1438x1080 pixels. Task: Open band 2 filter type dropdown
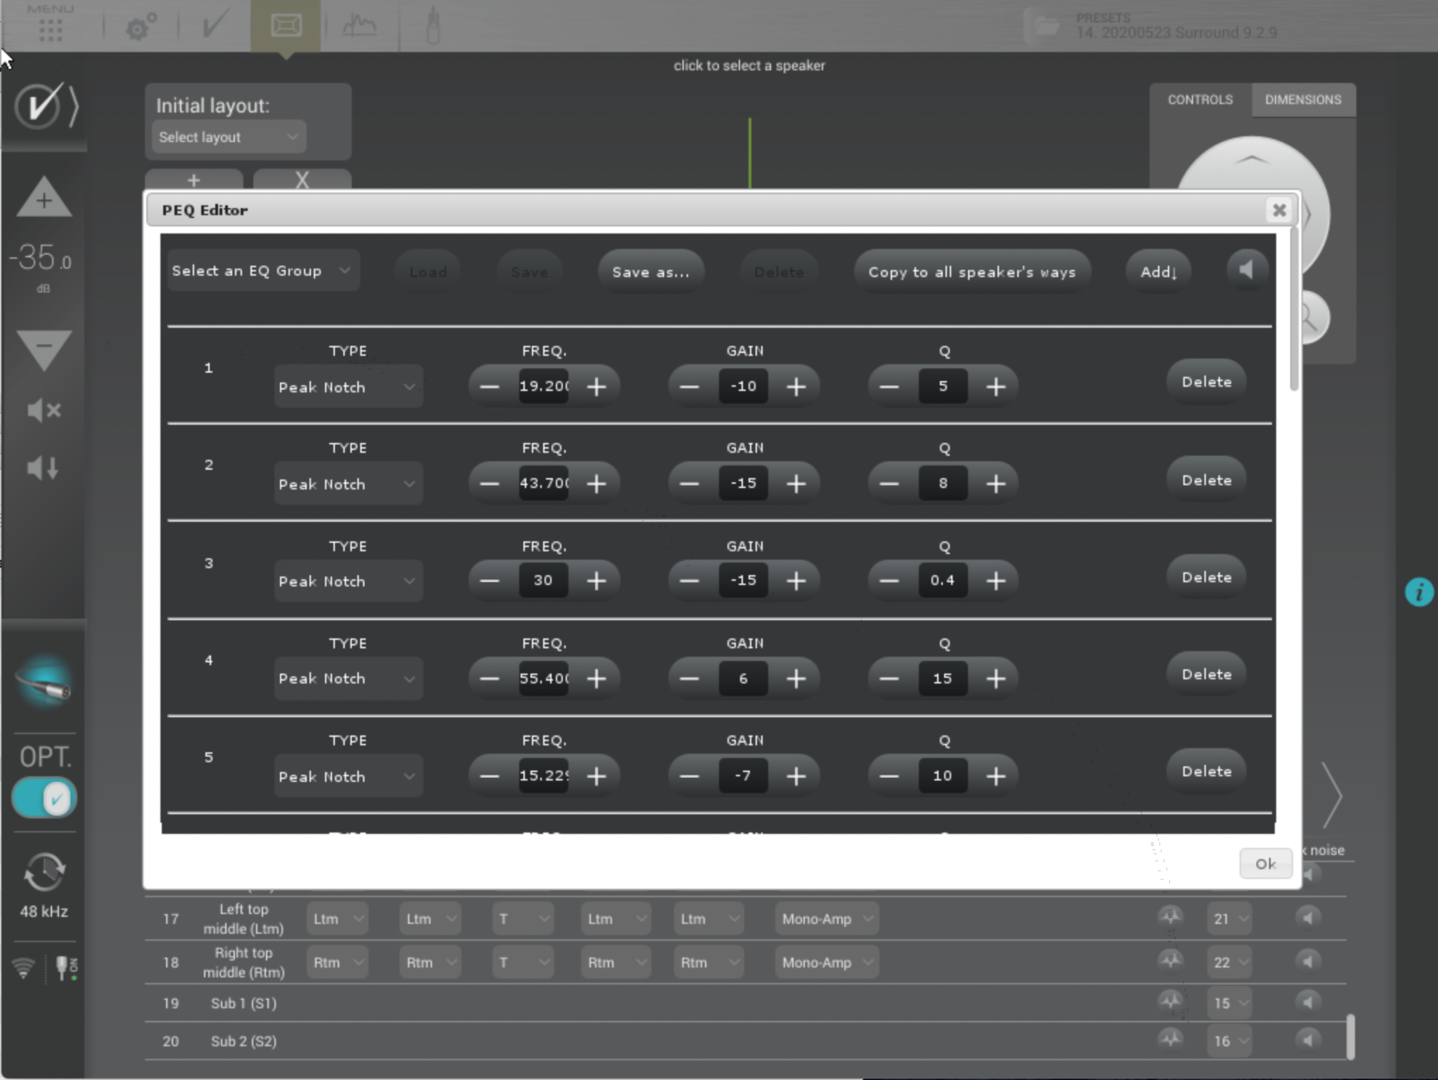pyautogui.click(x=348, y=484)
